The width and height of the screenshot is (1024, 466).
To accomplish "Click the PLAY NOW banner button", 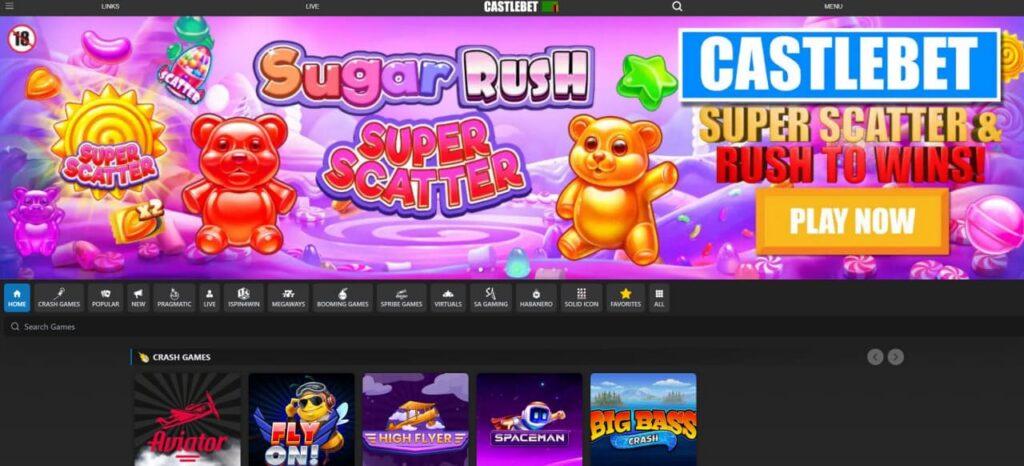I will pyautogui.click(x=852, y=221).
